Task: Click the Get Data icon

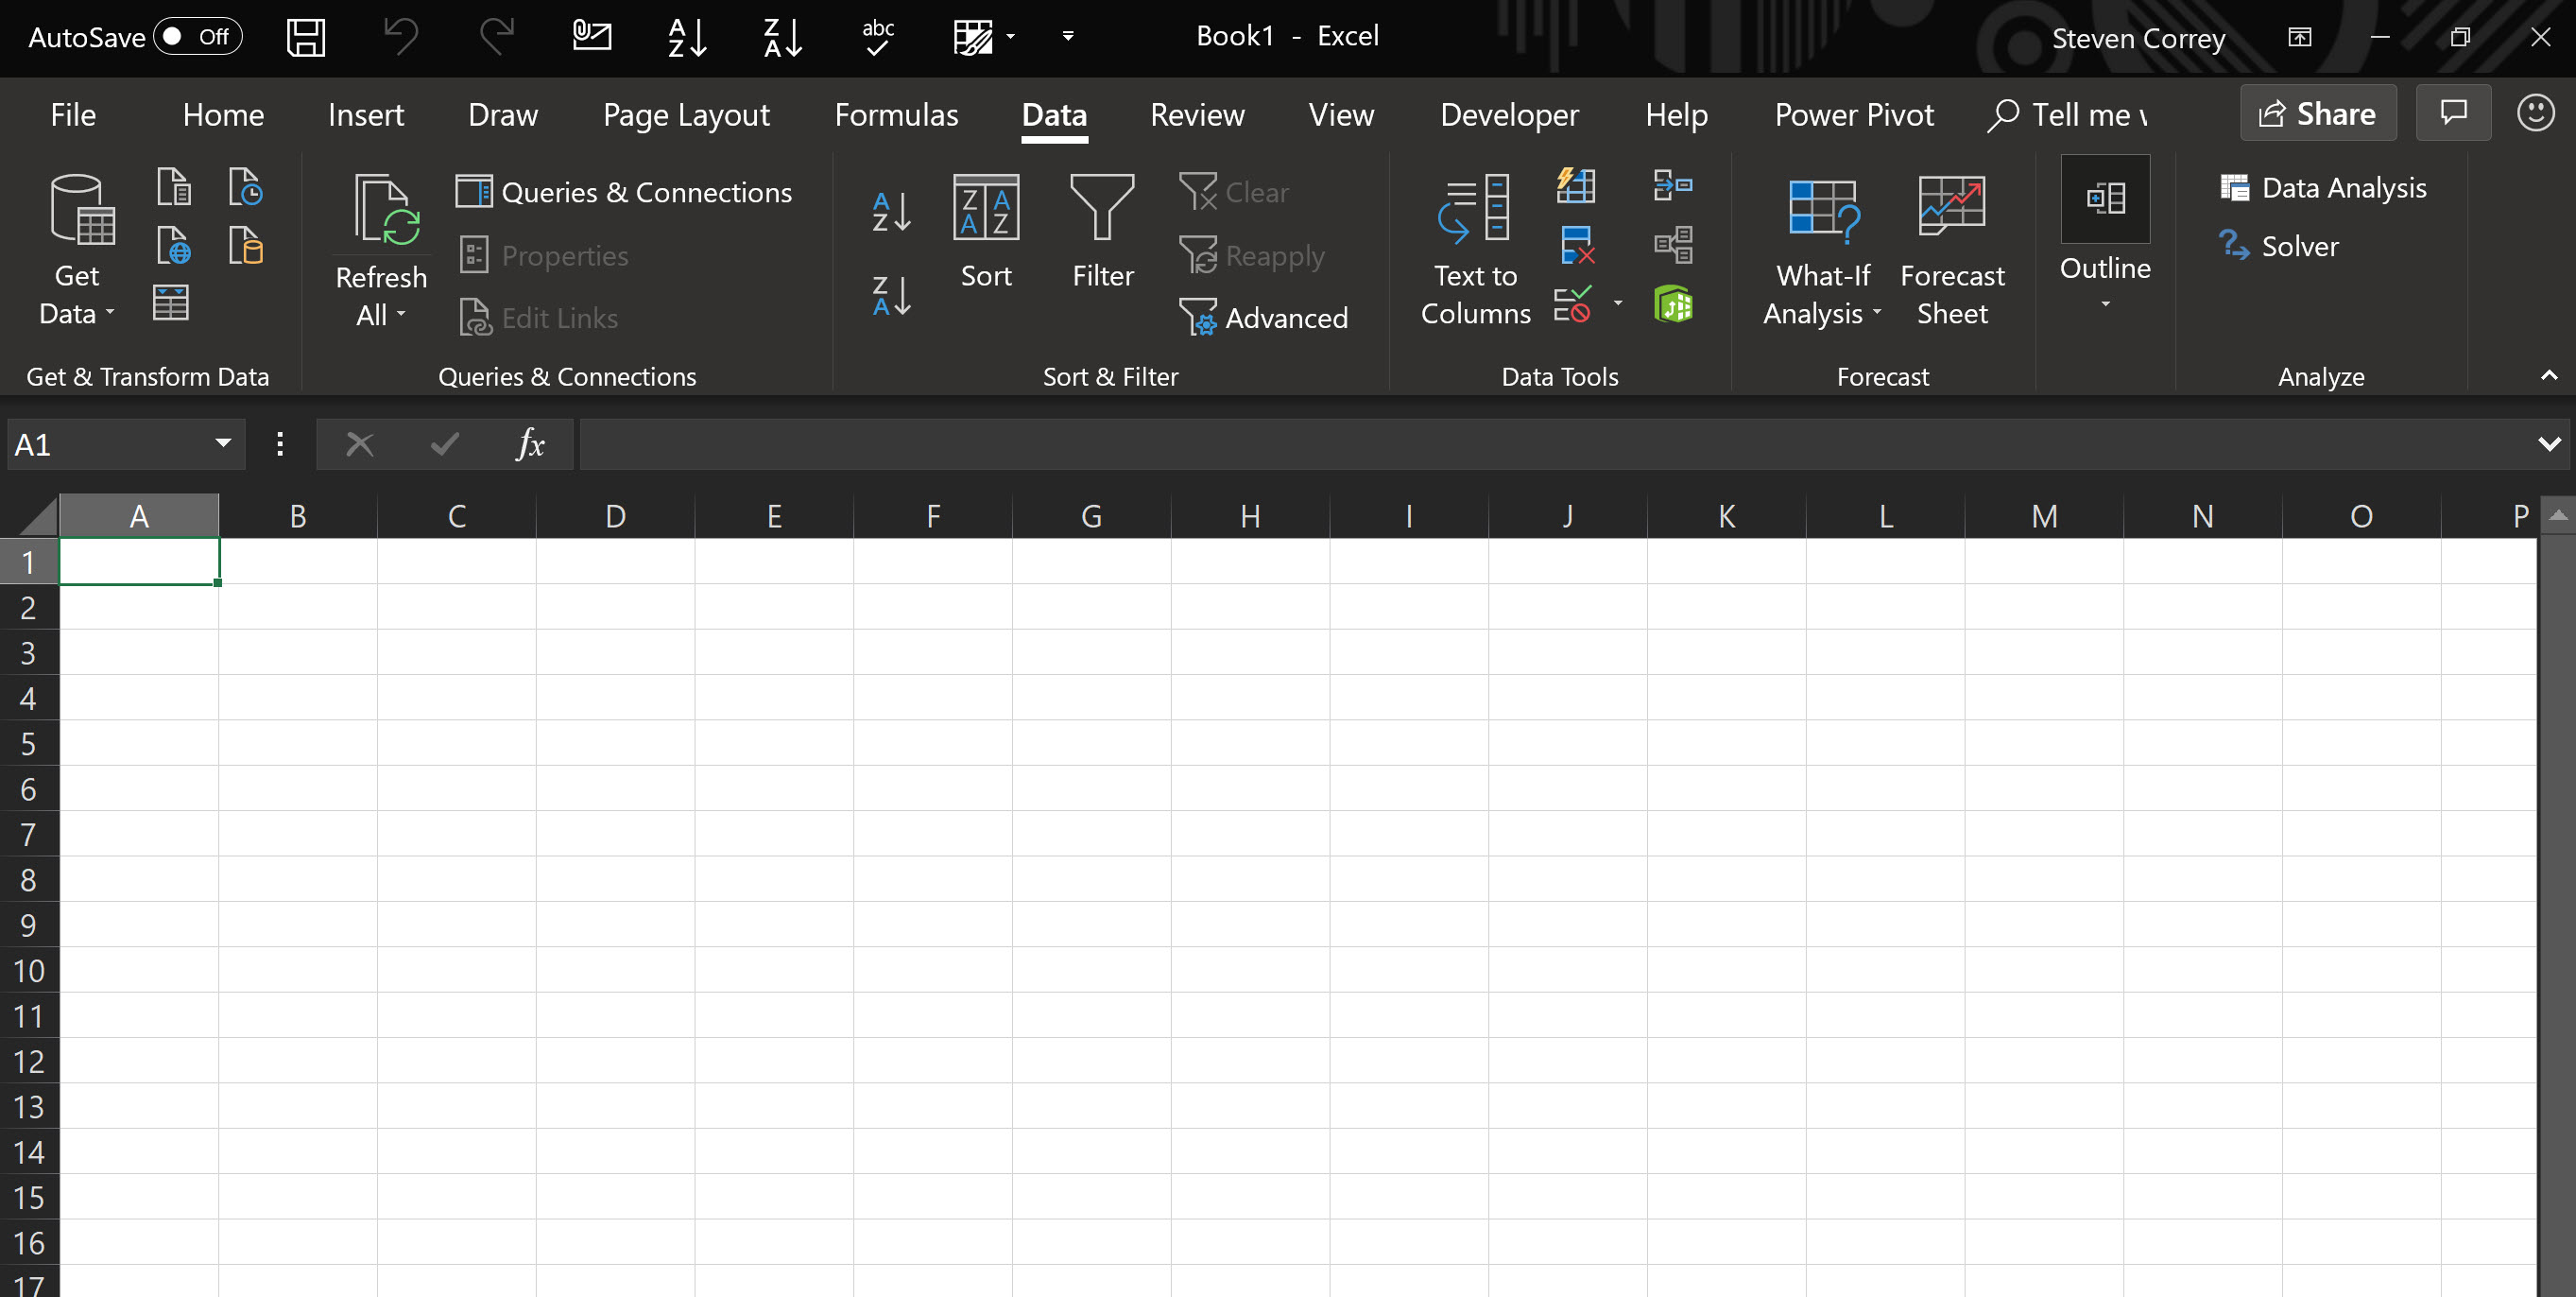Action: (80, 210)
